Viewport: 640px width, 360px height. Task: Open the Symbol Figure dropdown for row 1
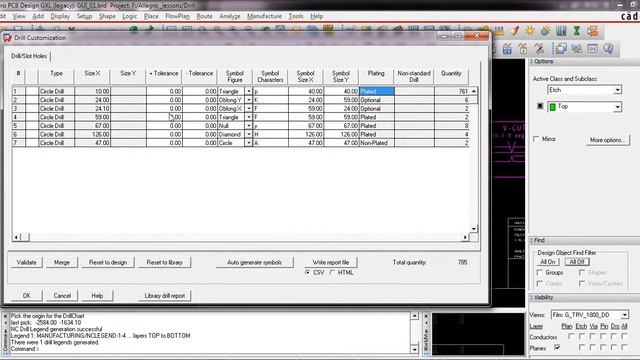pos(249,91)
